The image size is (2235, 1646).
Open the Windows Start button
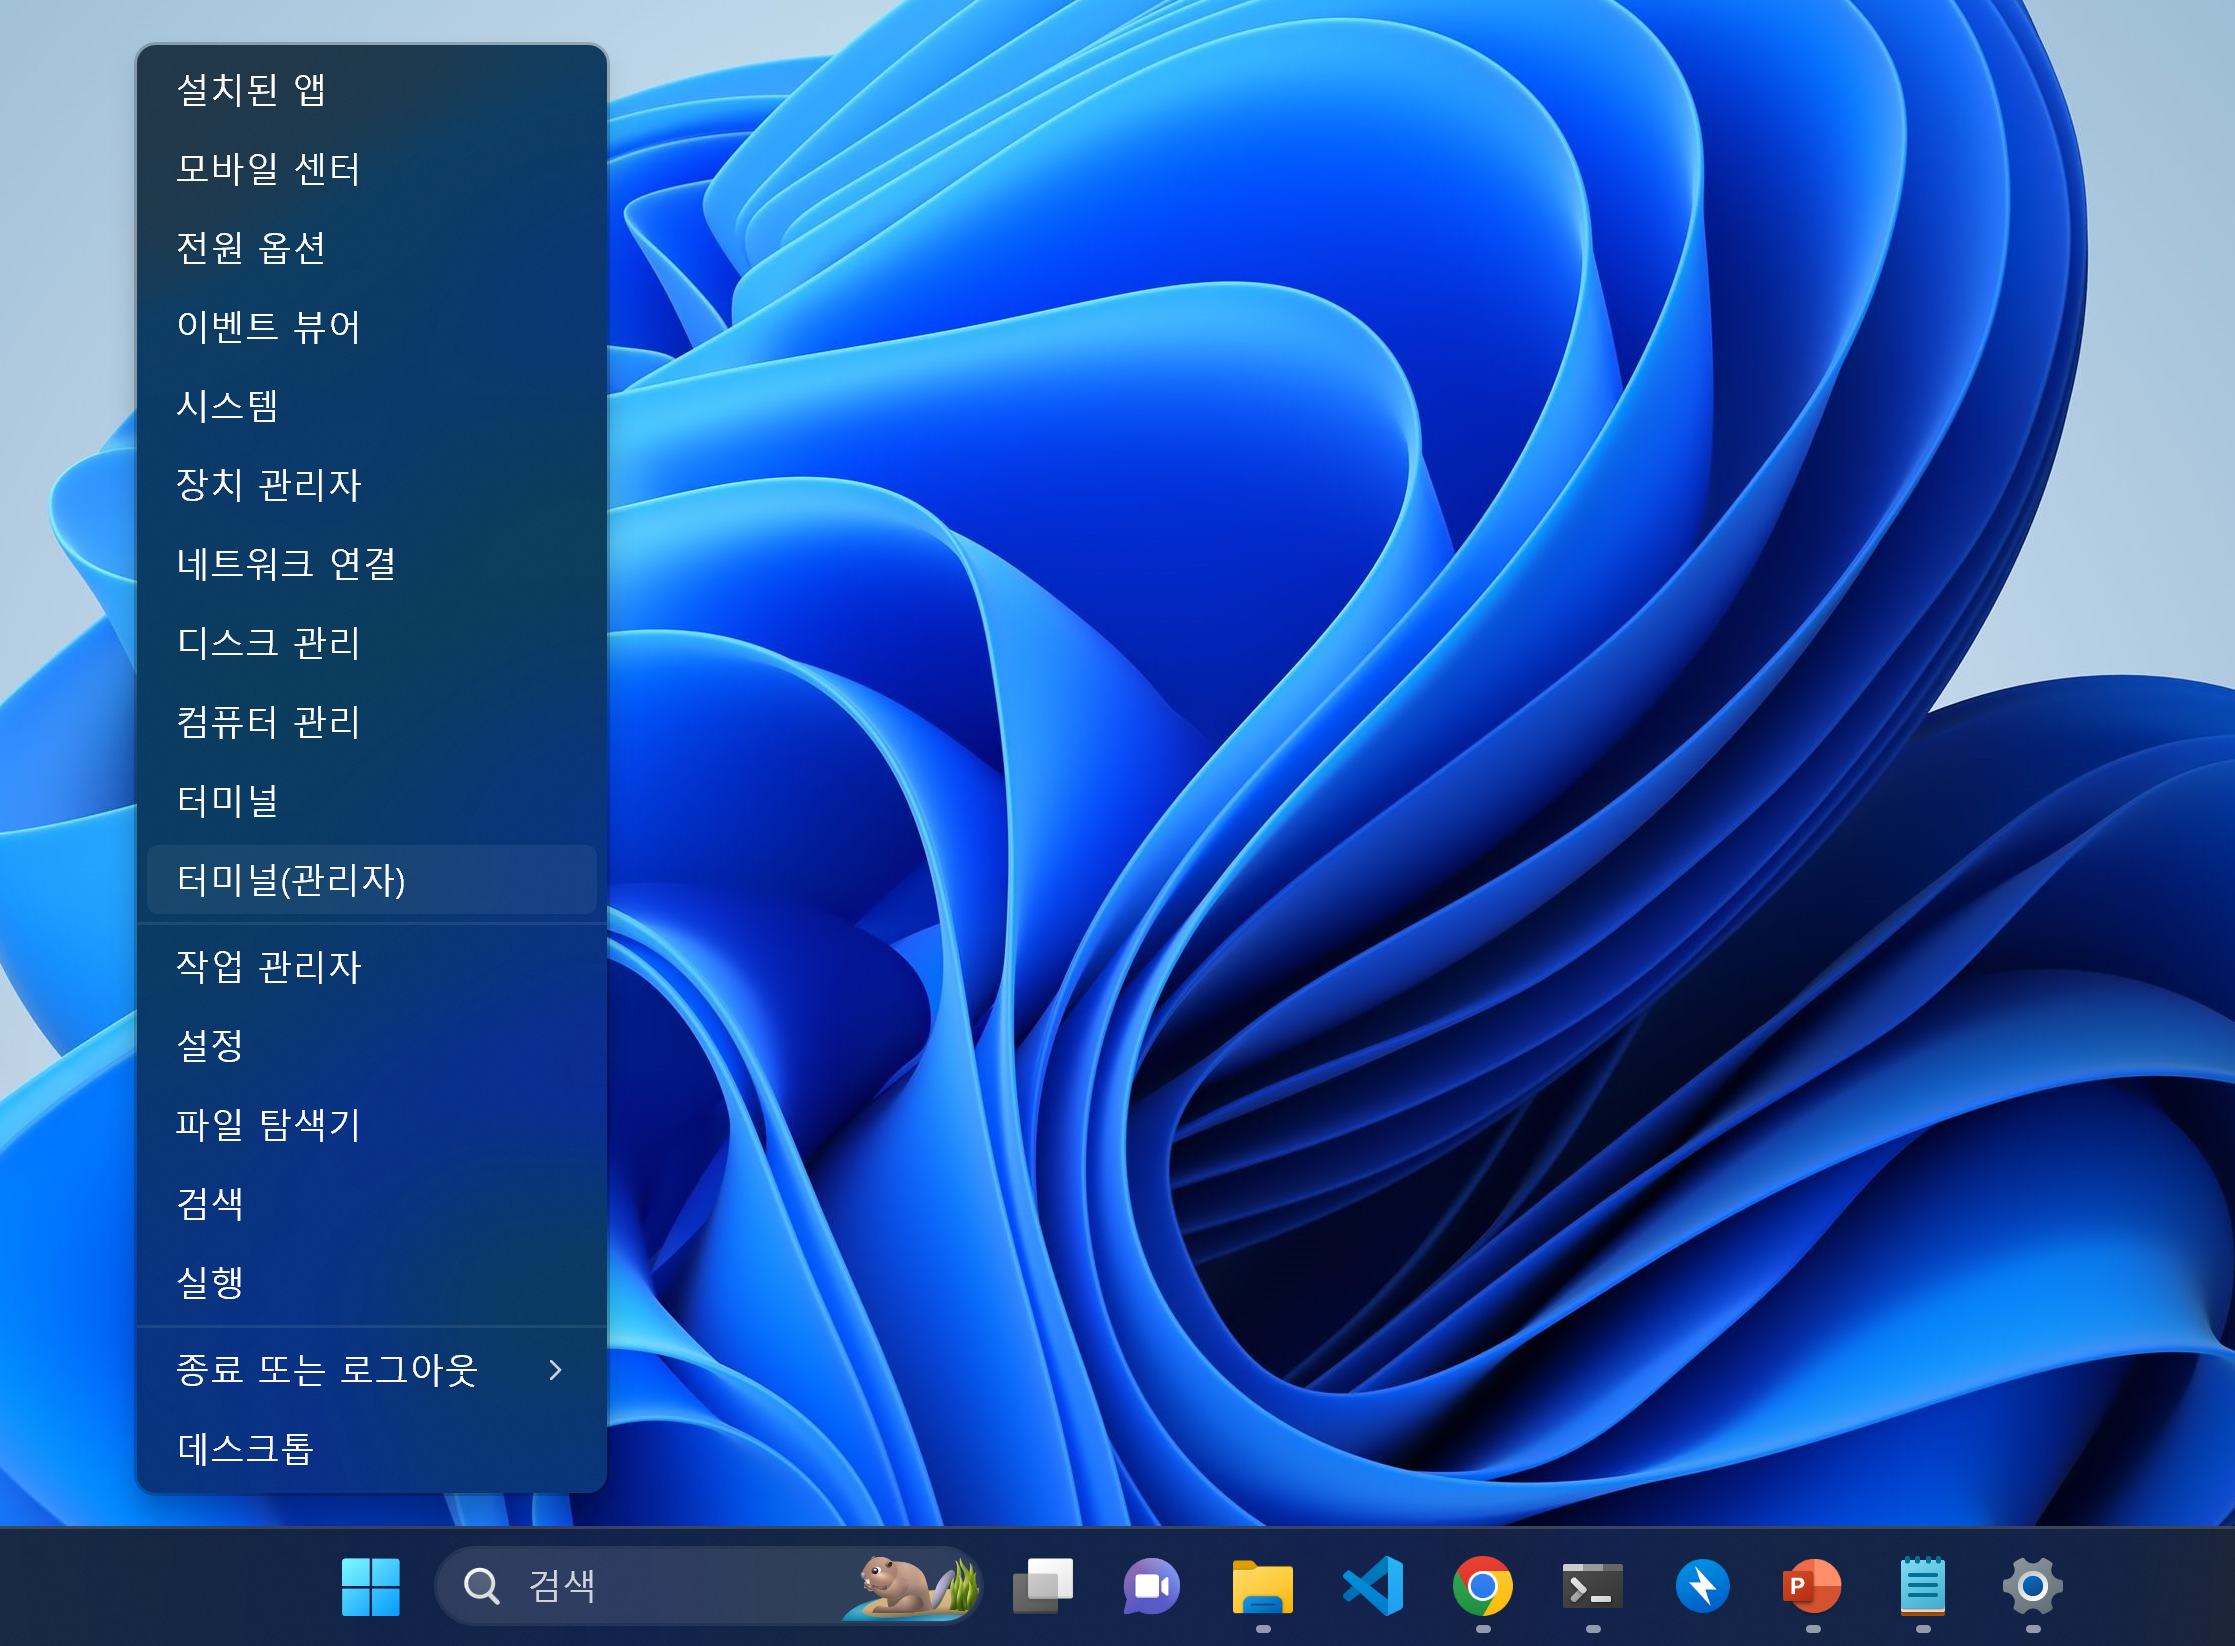(370, 1586)
